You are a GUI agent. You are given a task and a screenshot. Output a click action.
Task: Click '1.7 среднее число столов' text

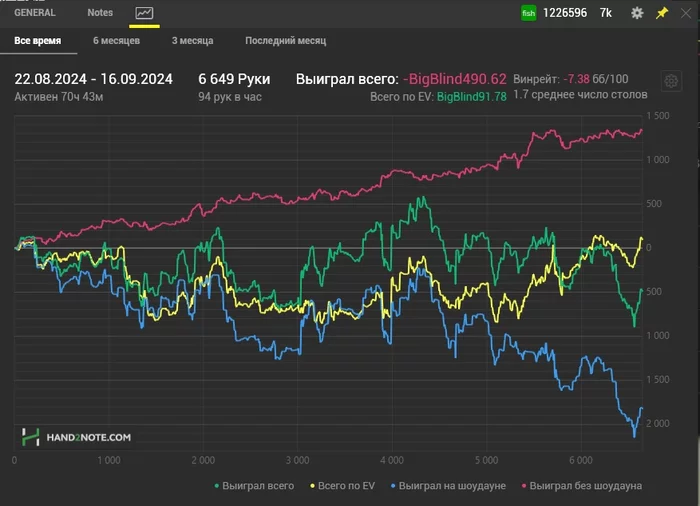click(x=580, y=95)
